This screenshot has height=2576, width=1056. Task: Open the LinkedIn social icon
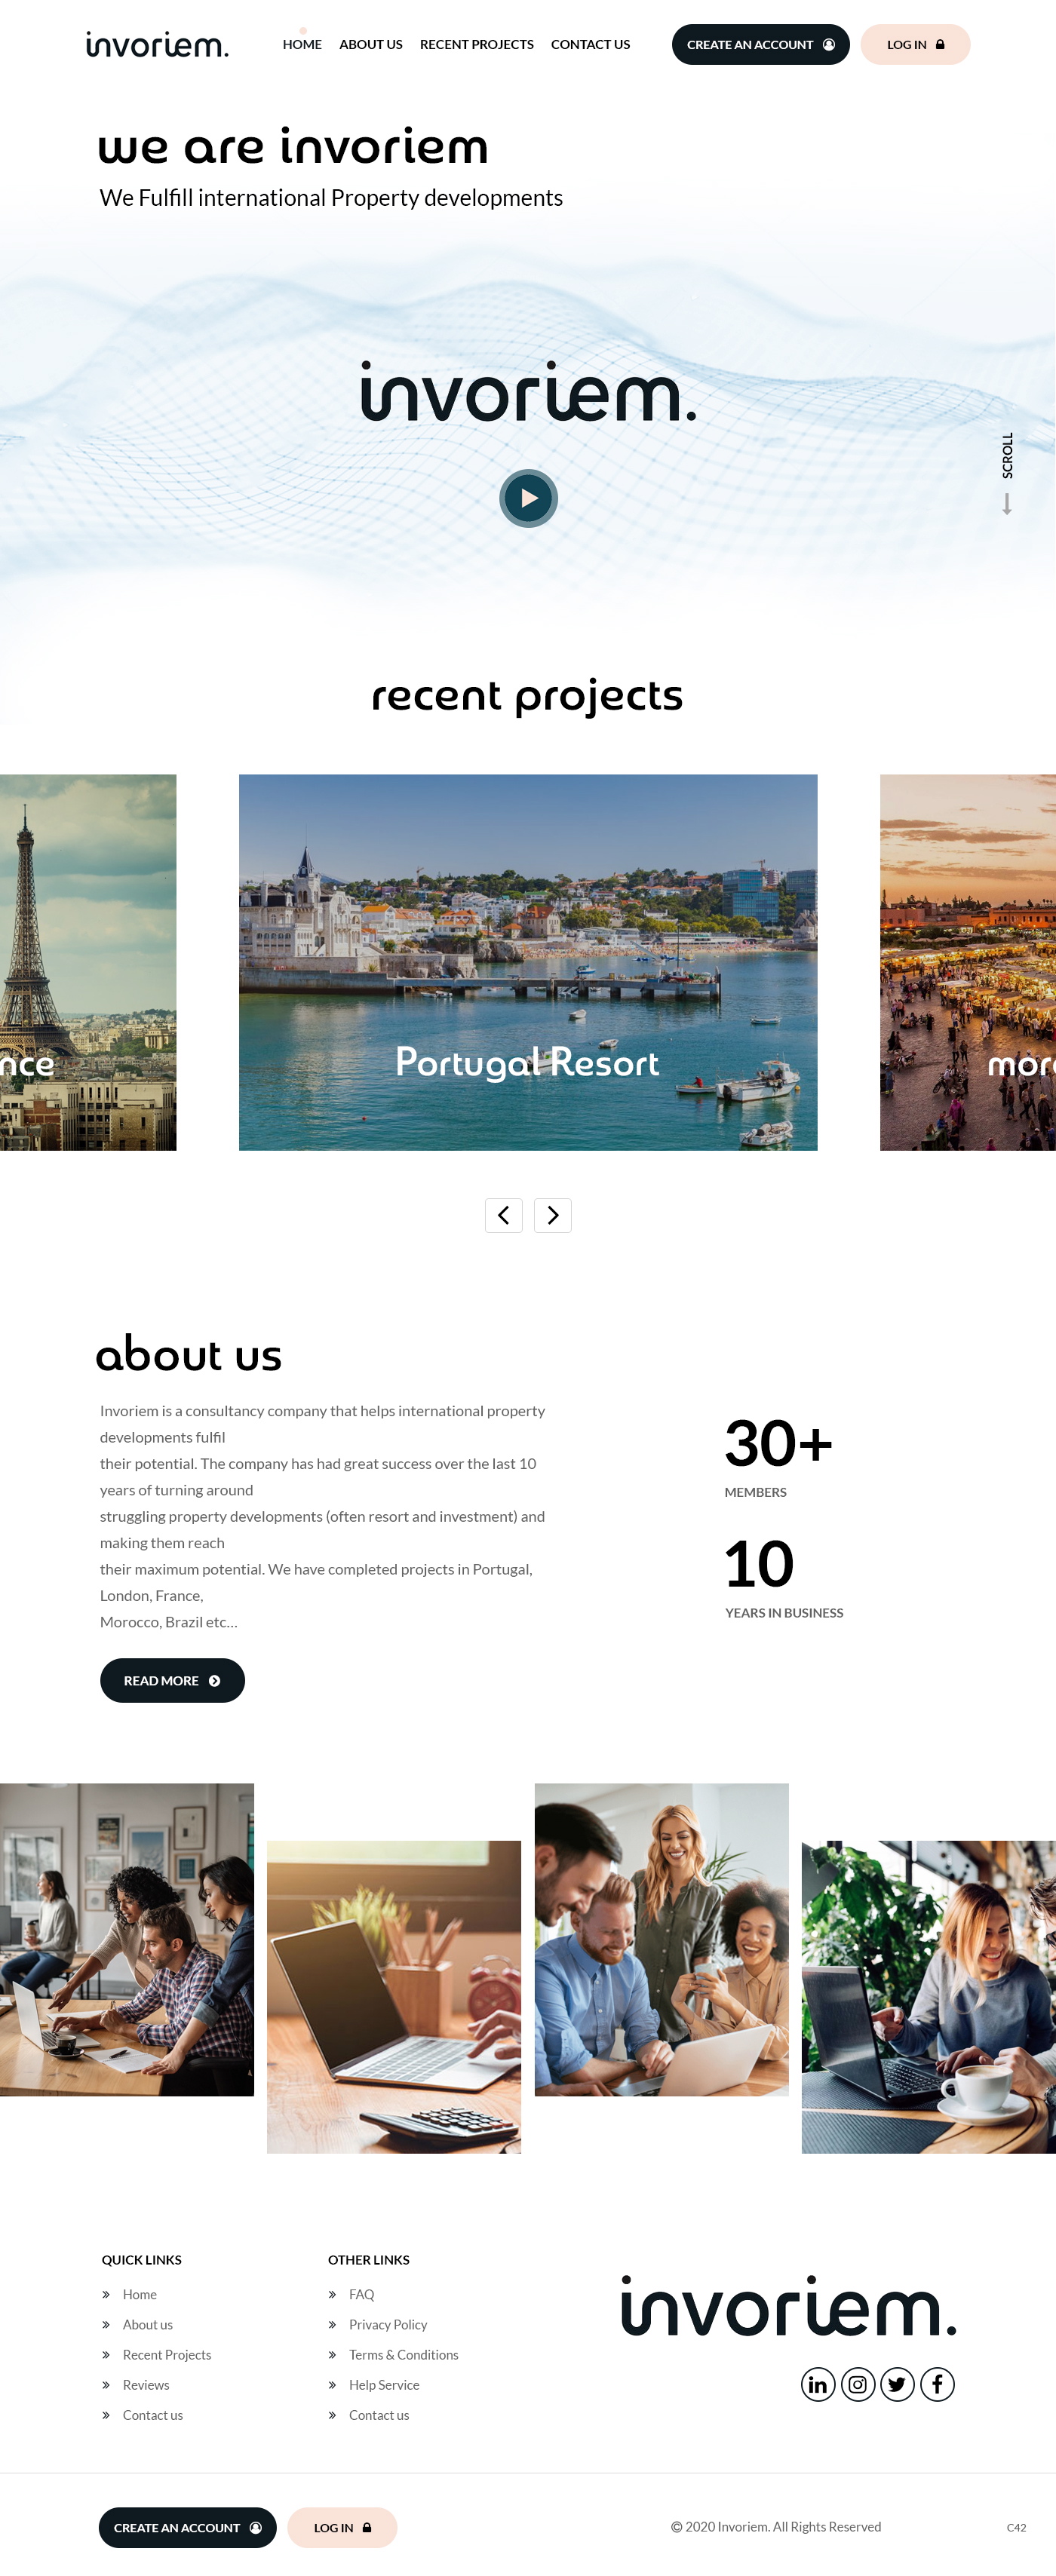point(818,2385)
